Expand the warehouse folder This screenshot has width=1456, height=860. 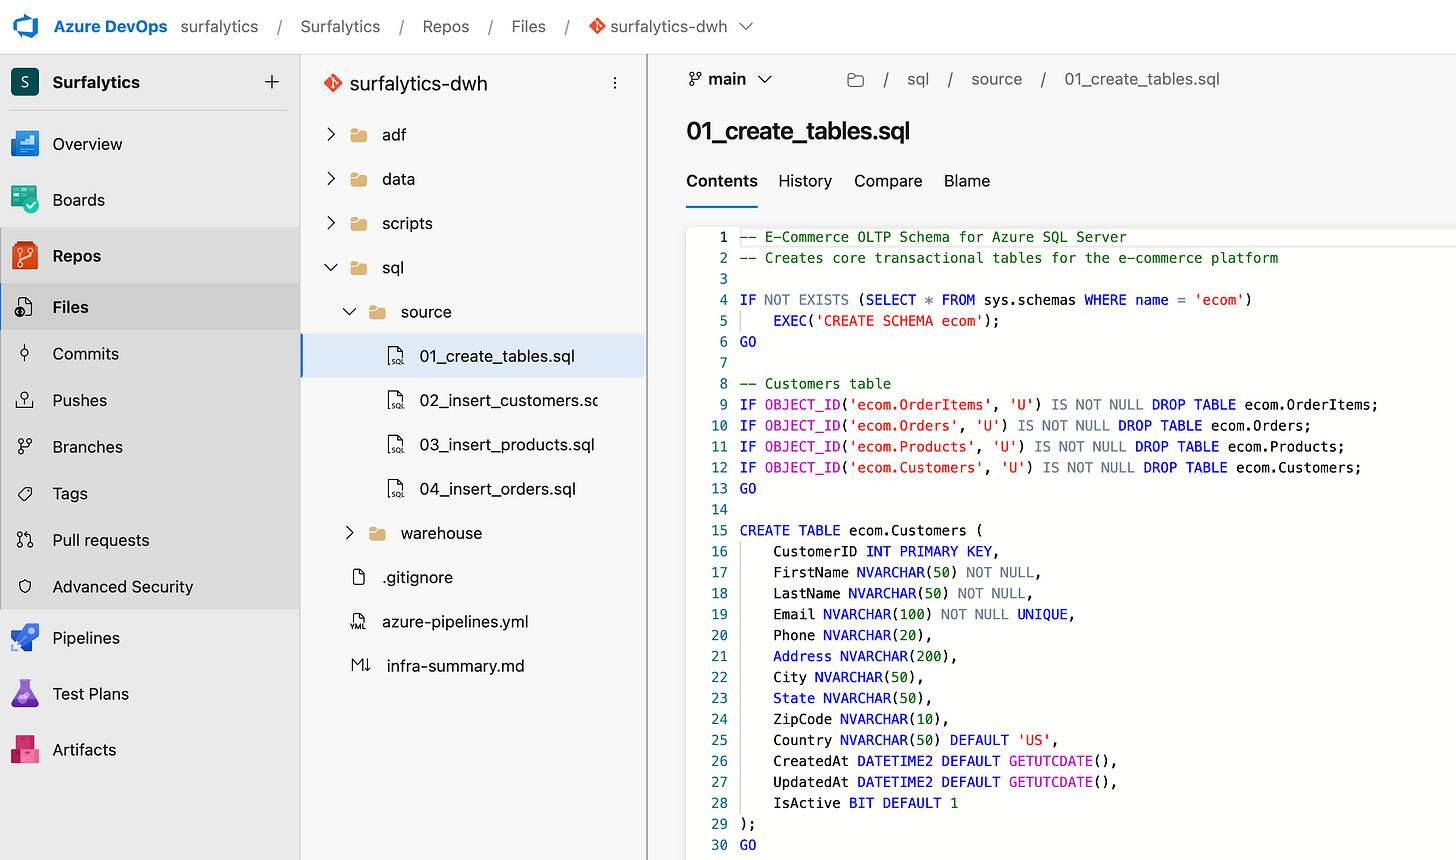coord(349,533)
